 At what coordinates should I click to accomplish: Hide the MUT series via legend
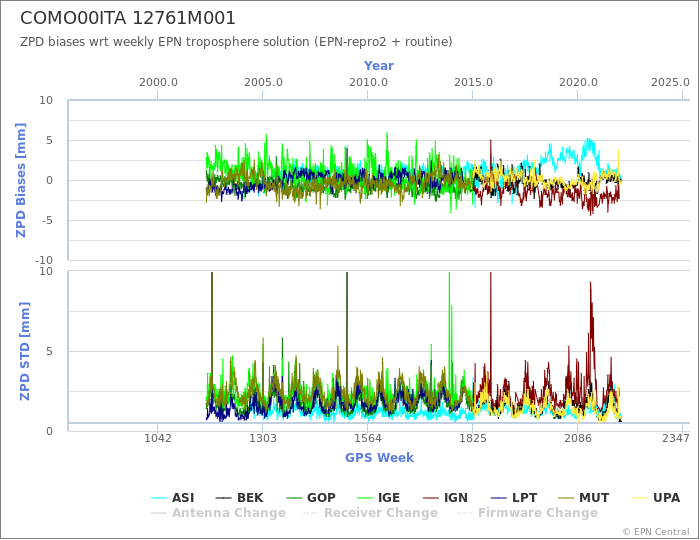click(x=584, y=498)
